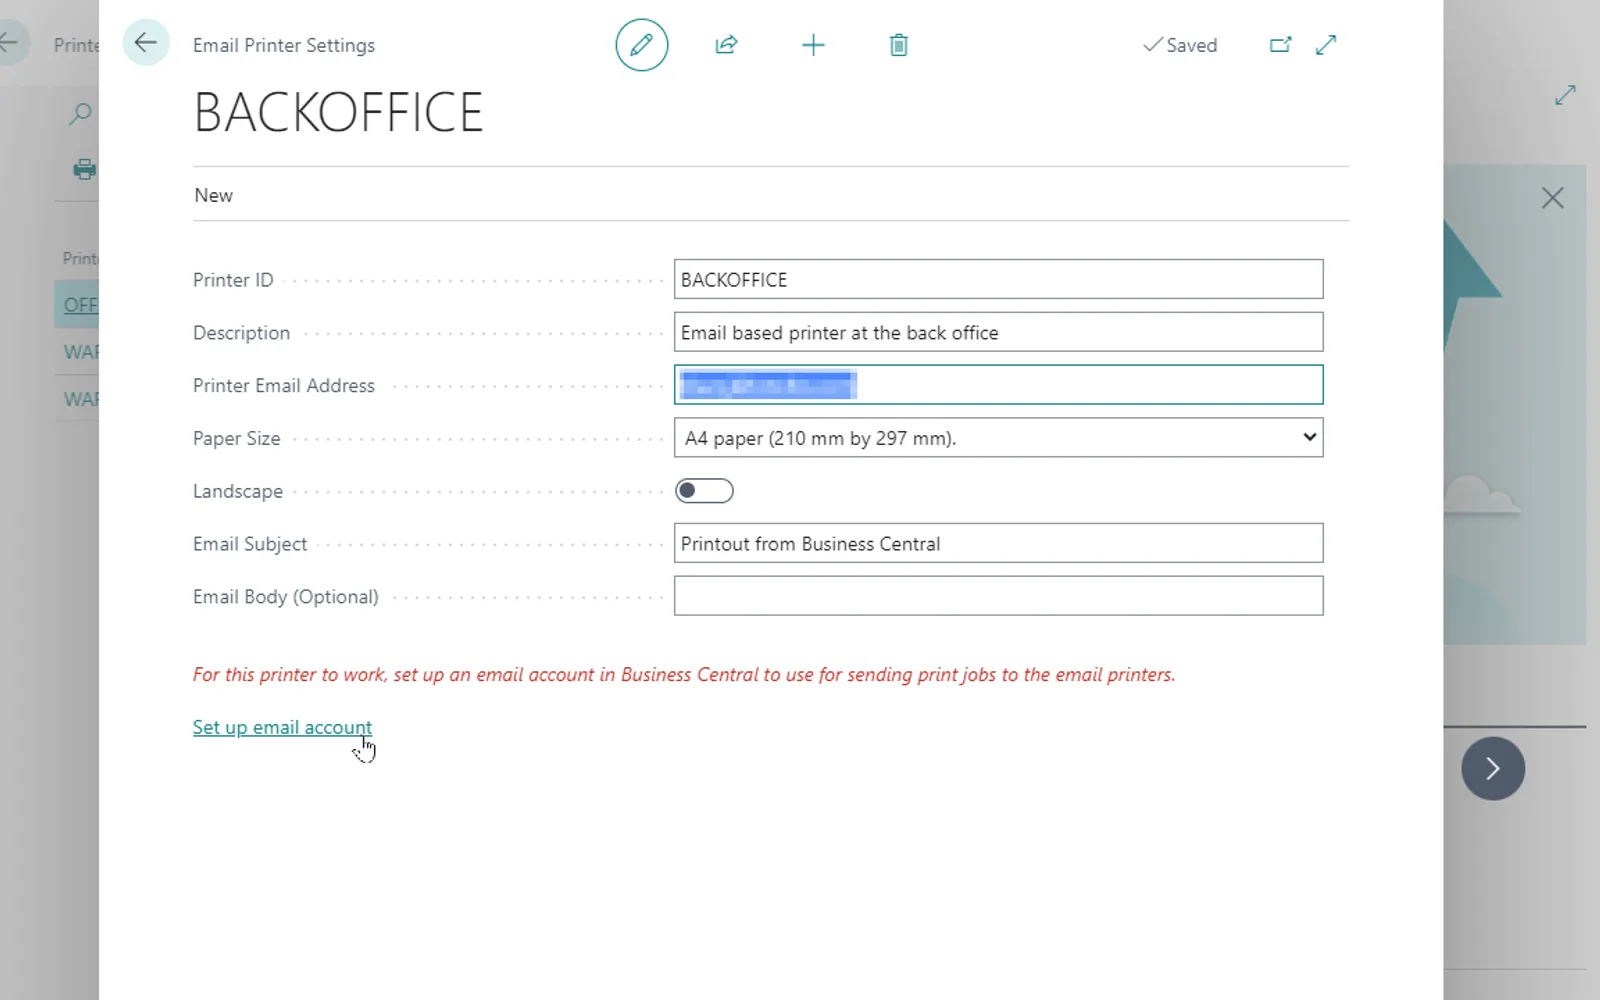Toggle edit mode with the pencil icon
1600x1000 pixels.
tap(641, 45)
